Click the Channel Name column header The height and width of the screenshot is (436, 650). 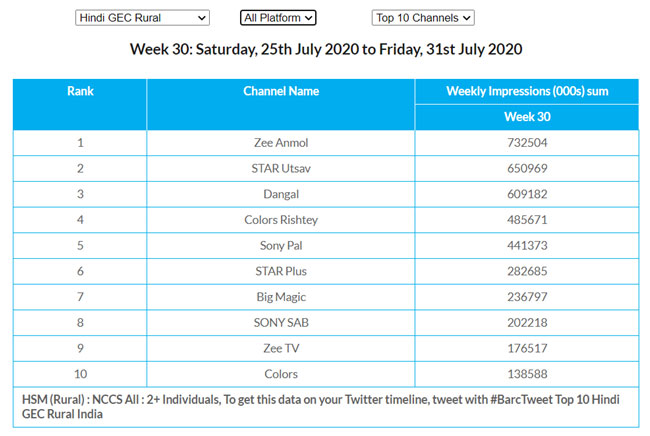(x=281, y=91)
